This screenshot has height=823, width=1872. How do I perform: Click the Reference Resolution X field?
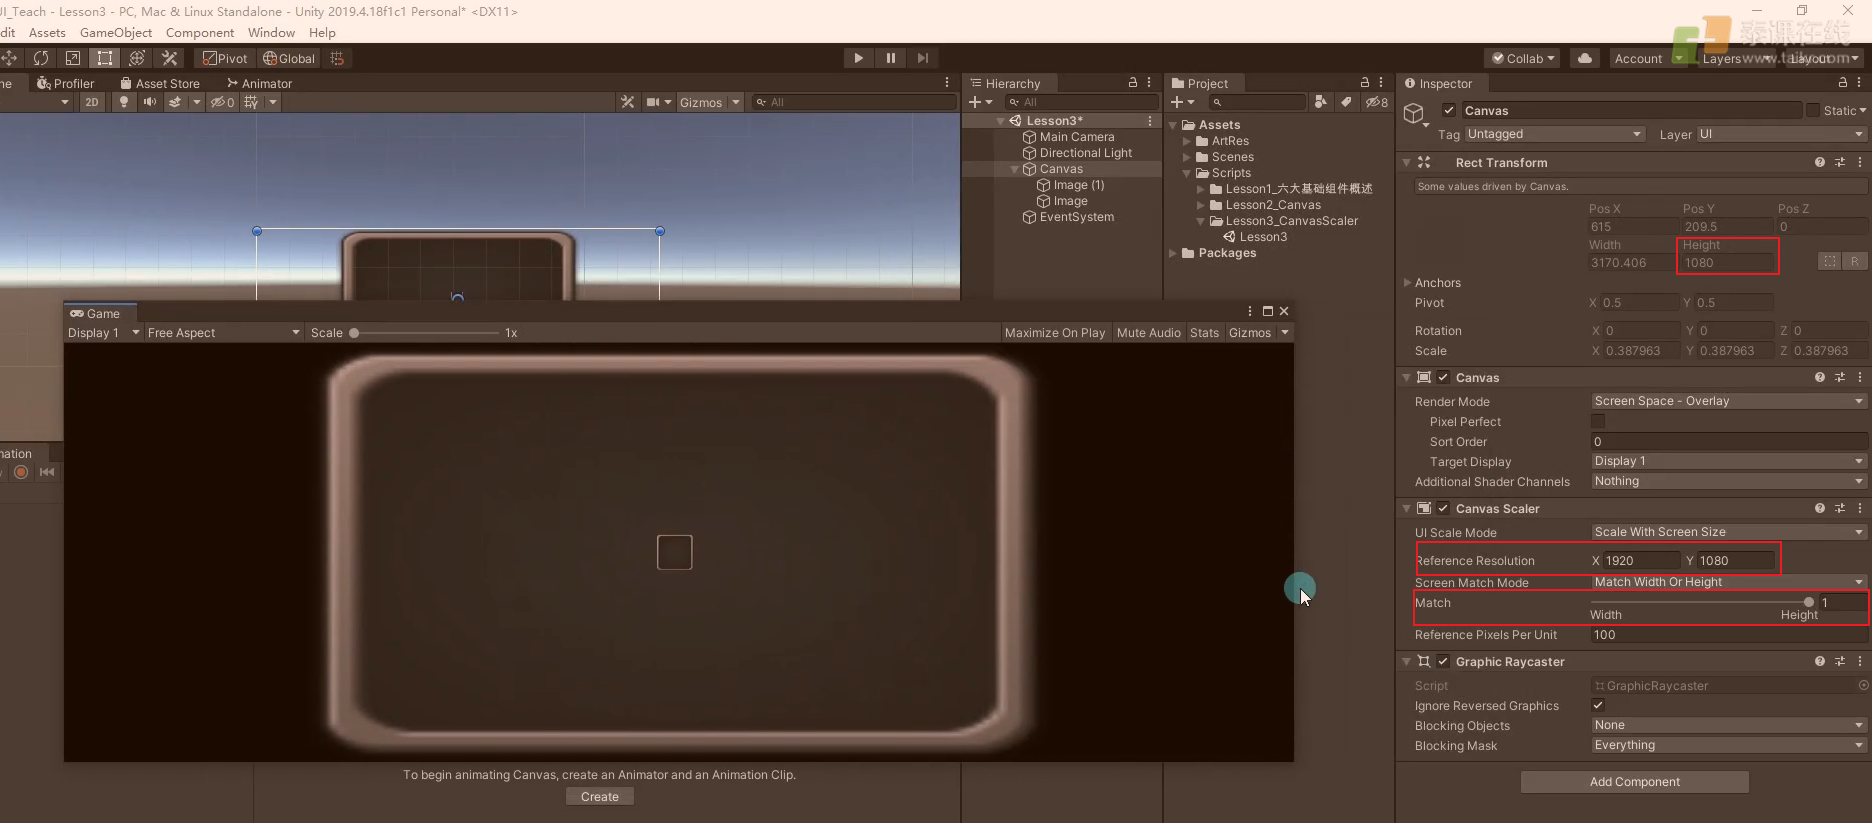(x=1641, y=561)
